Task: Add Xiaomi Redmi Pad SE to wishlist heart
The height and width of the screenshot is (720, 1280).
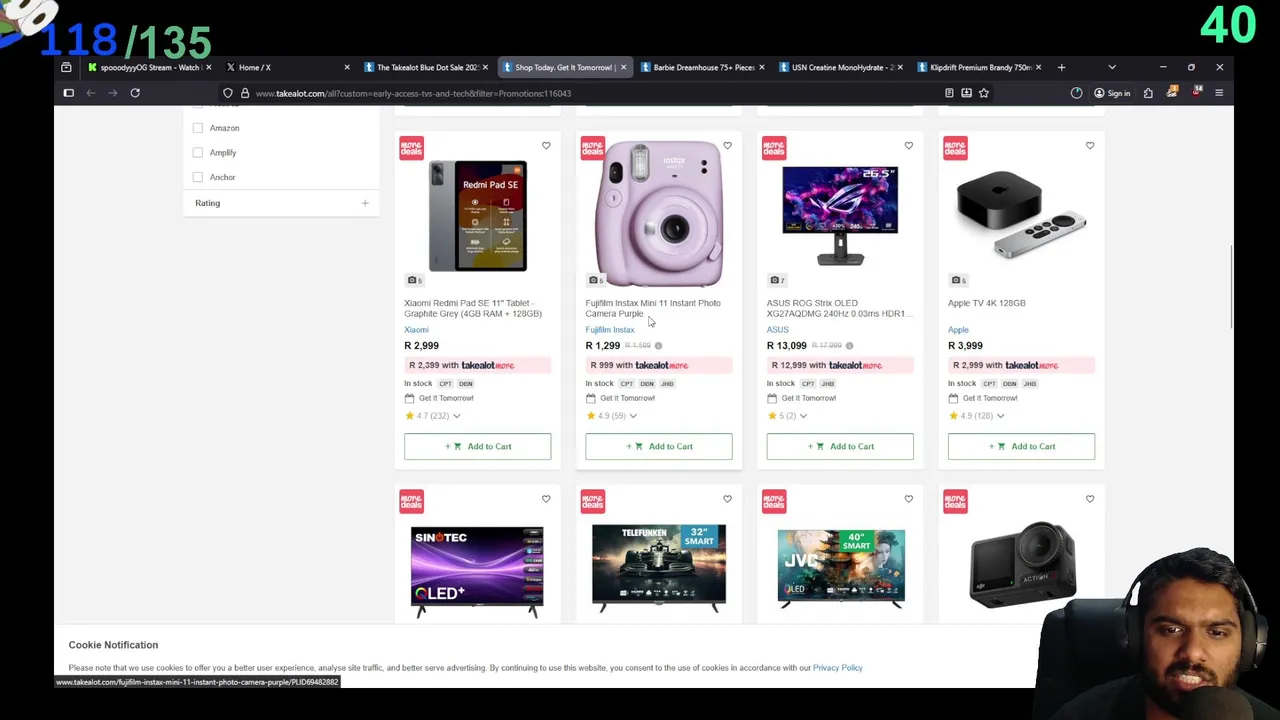Action: [x=546, y=146]
